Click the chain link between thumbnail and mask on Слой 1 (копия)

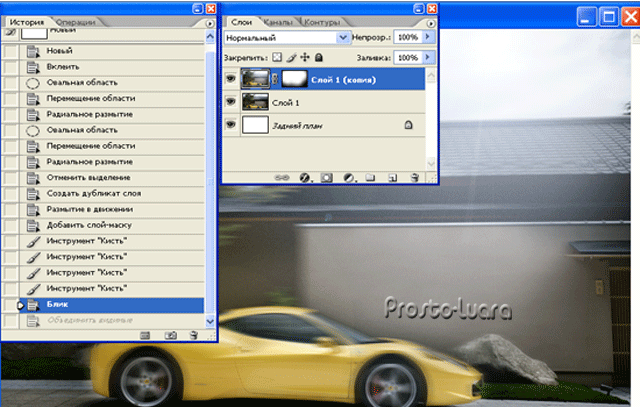[275, 79]
